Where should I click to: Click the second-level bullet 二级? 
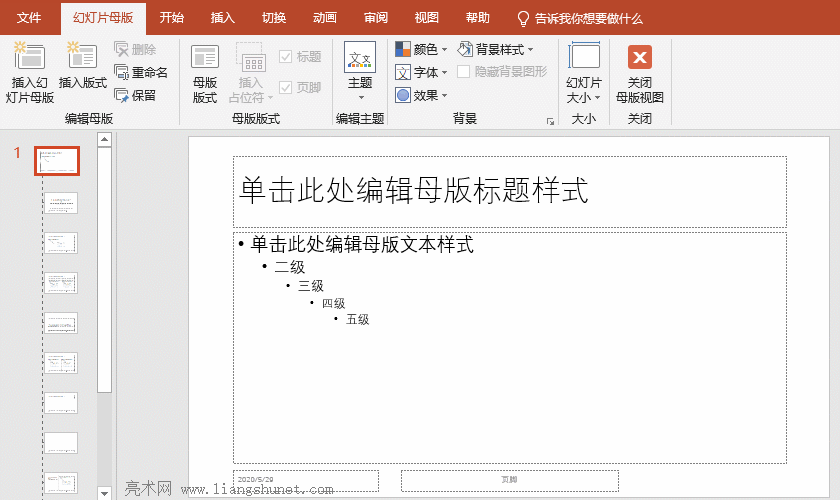tap(289, 267)
